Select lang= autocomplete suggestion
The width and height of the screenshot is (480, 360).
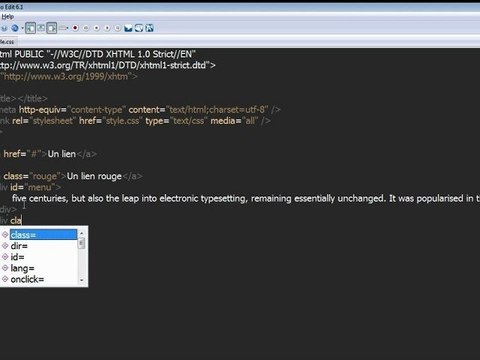(x=22, y=268)
